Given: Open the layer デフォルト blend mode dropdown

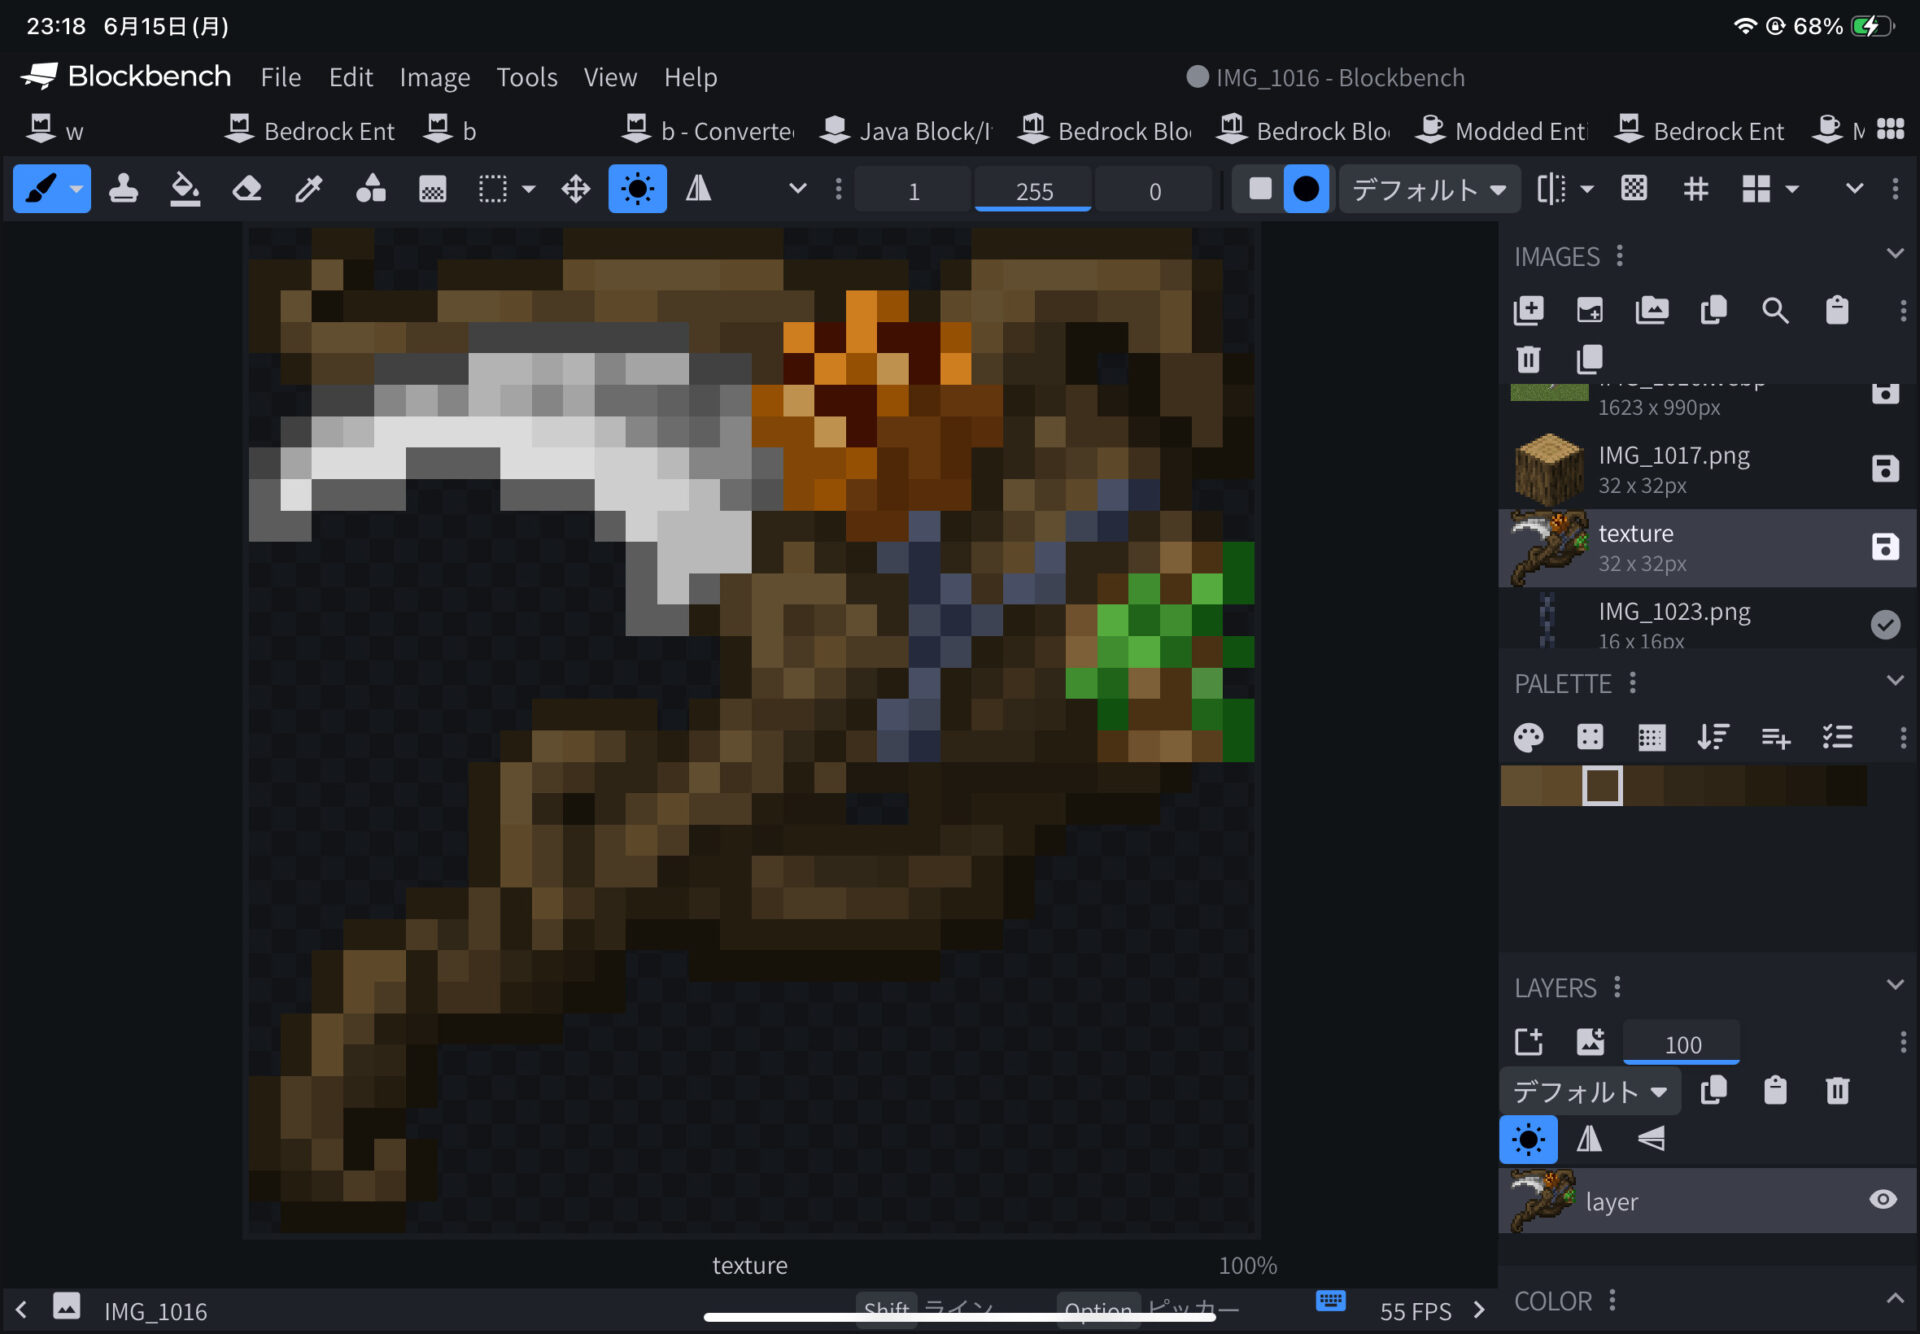Looking at the screenshot, I should pyautogui.click(x=1590, y=1091).
